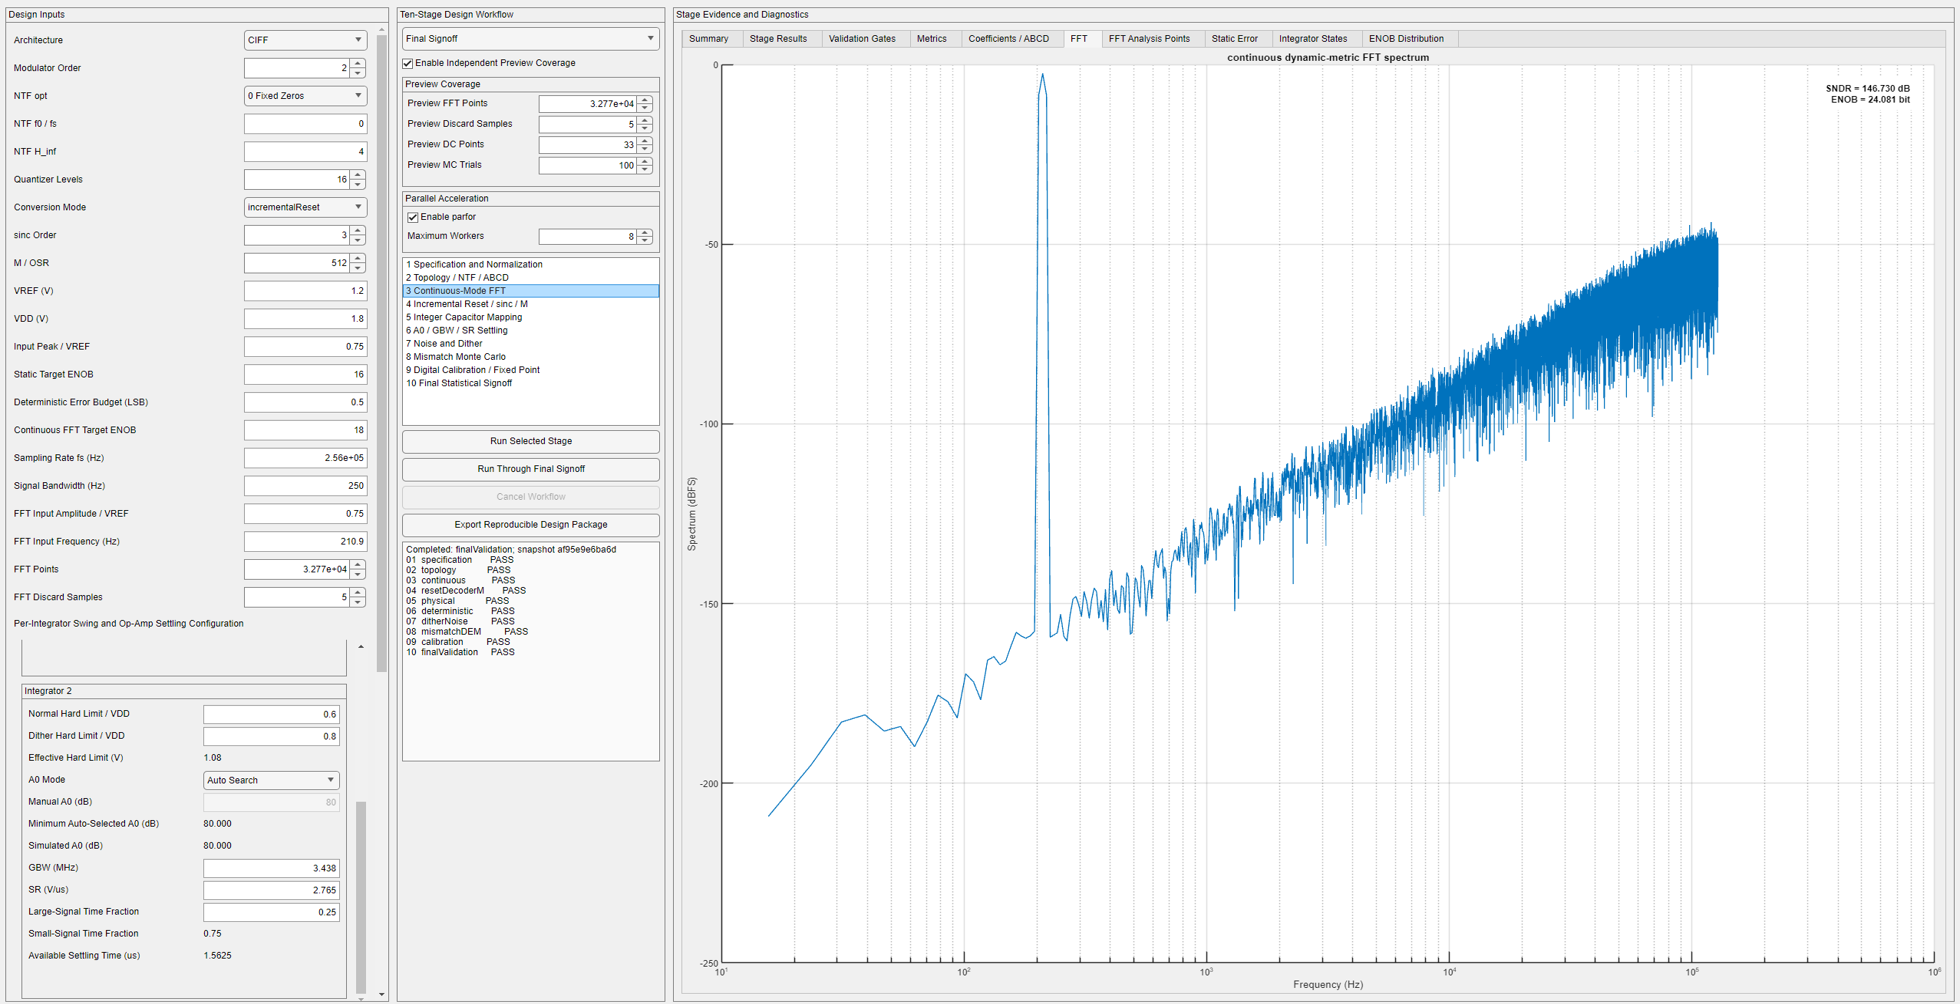The image size is (1960, 1004).
Task: Click the Quantizer Levels stepper arrows
Action: point(358,180)
